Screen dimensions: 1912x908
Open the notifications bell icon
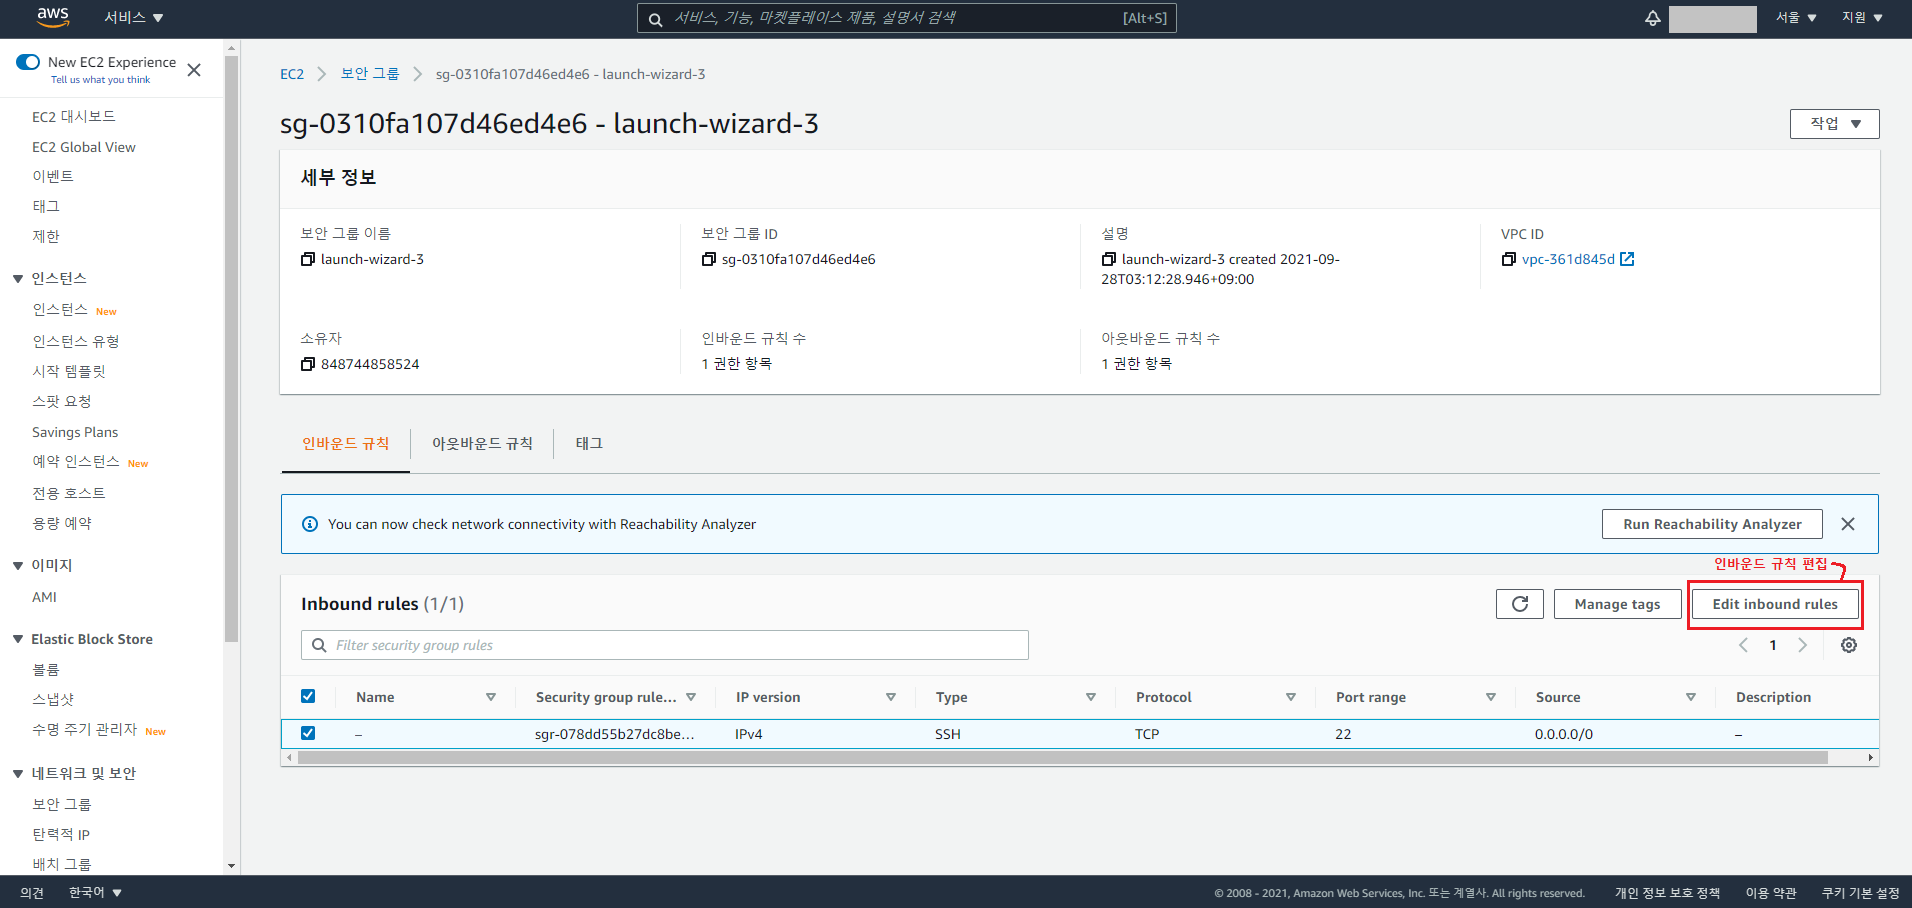click(1653, 18)
